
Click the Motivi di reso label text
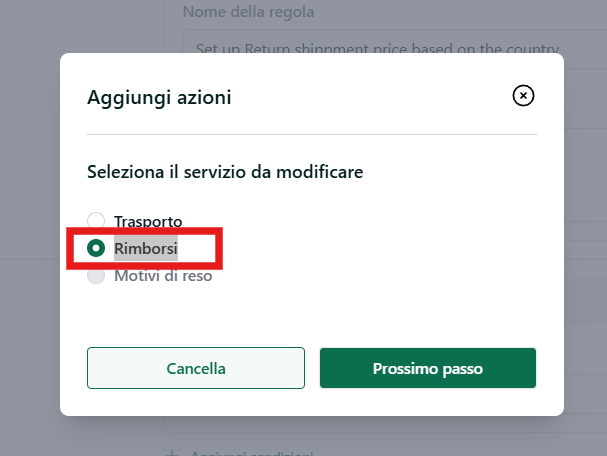pos(163,276)
